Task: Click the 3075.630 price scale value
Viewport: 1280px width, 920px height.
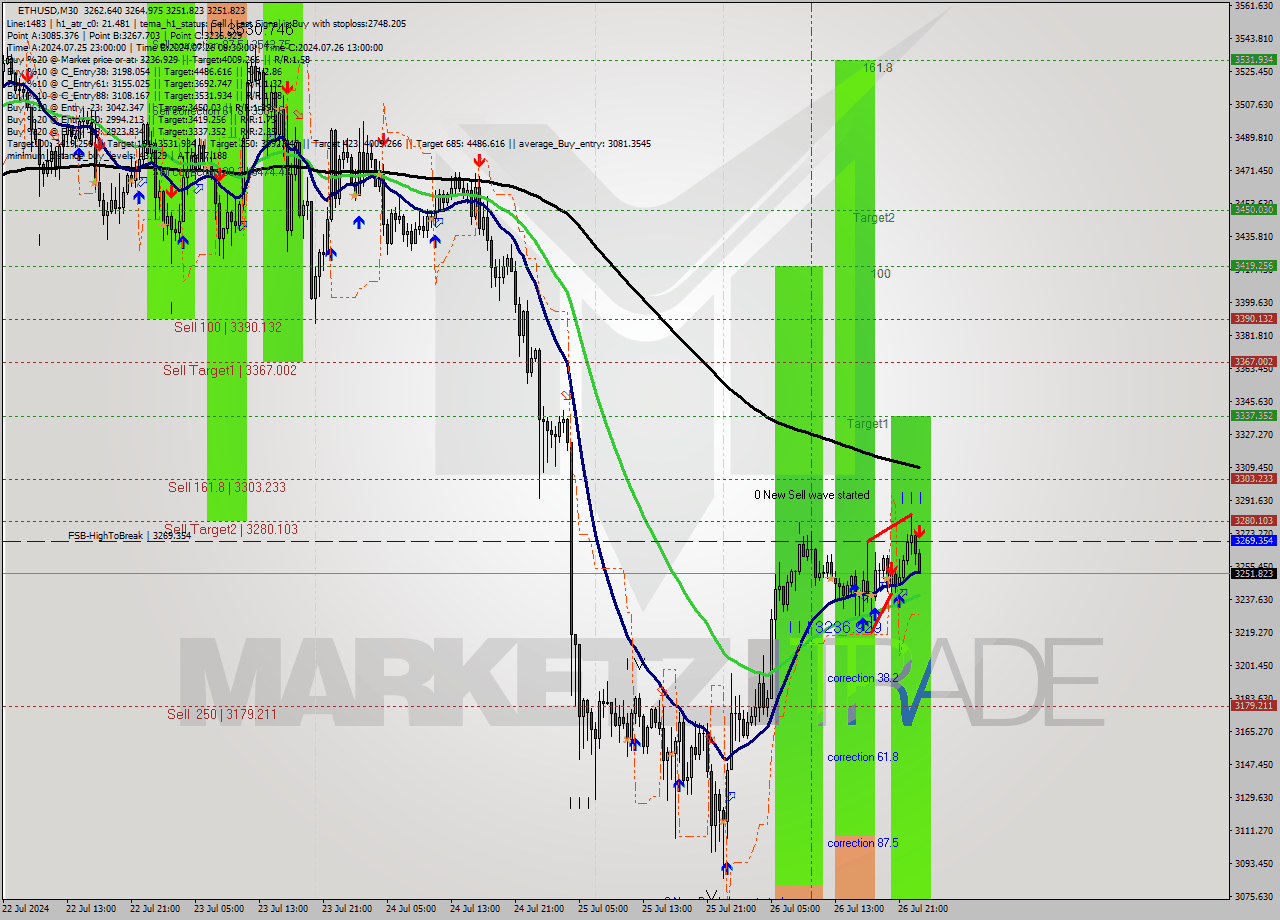Action: [x=1253, y=897]
